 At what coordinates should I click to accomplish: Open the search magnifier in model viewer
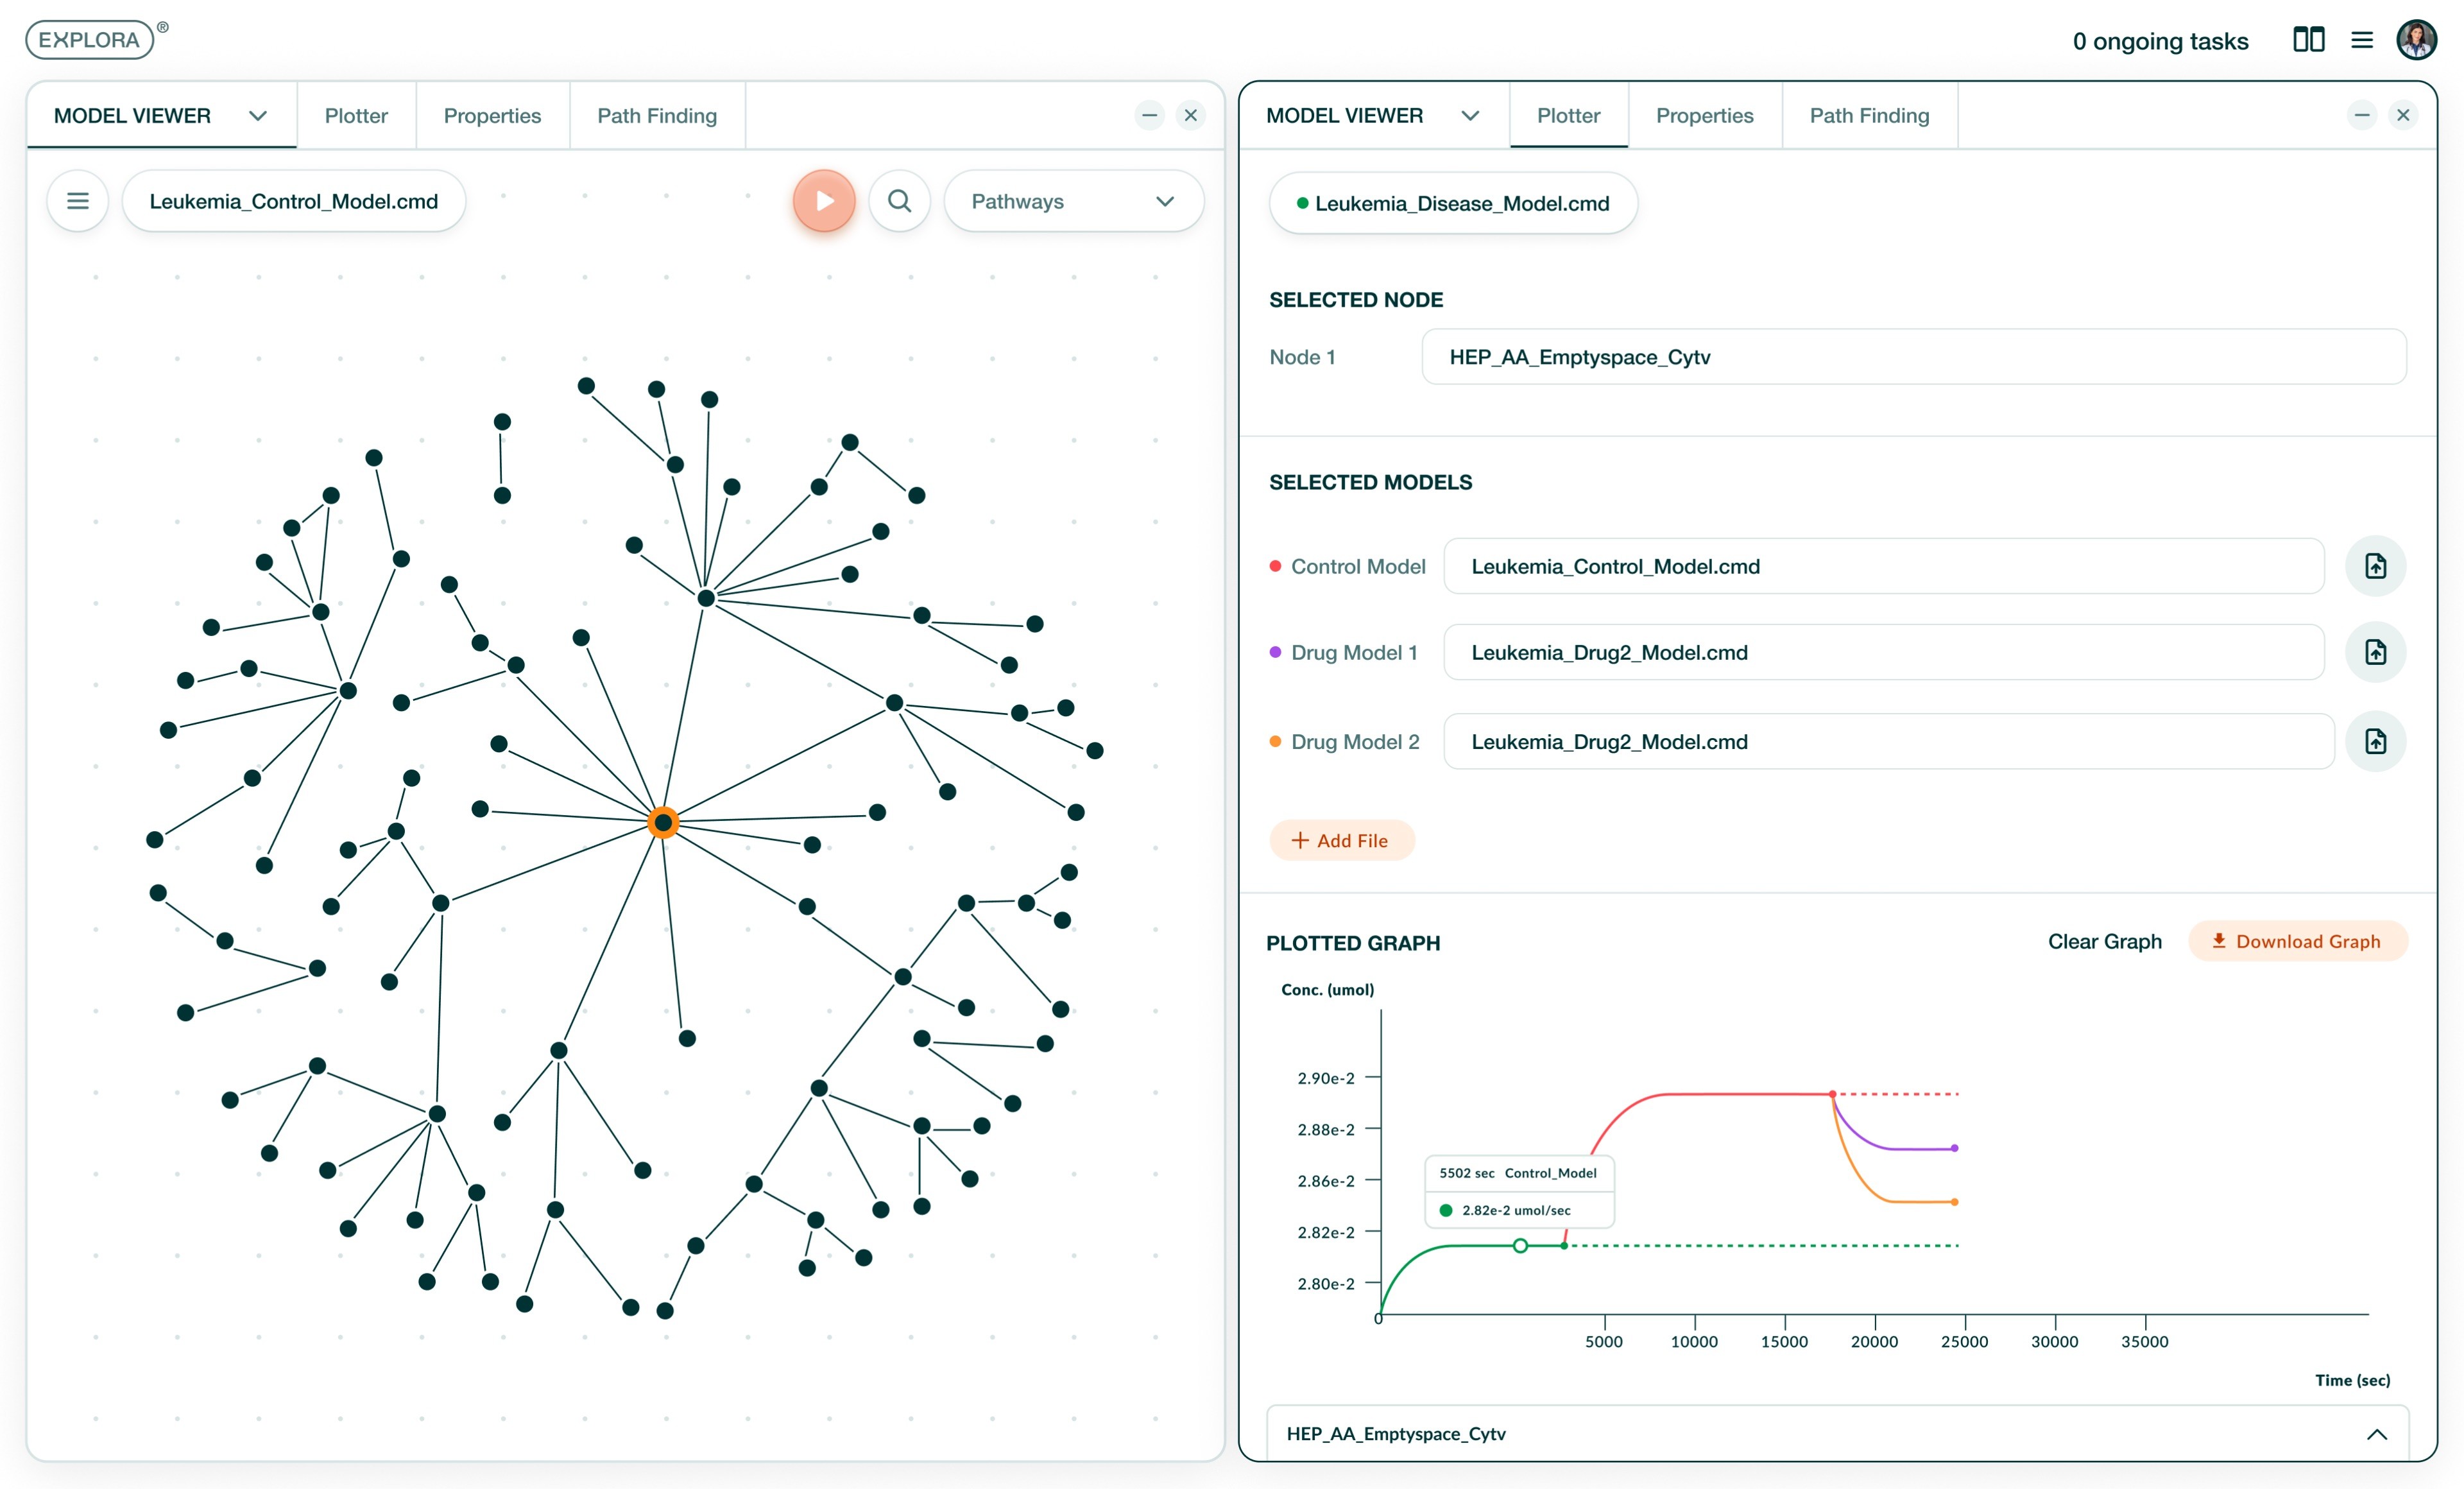pyautogui.click(x=899, y=201)
